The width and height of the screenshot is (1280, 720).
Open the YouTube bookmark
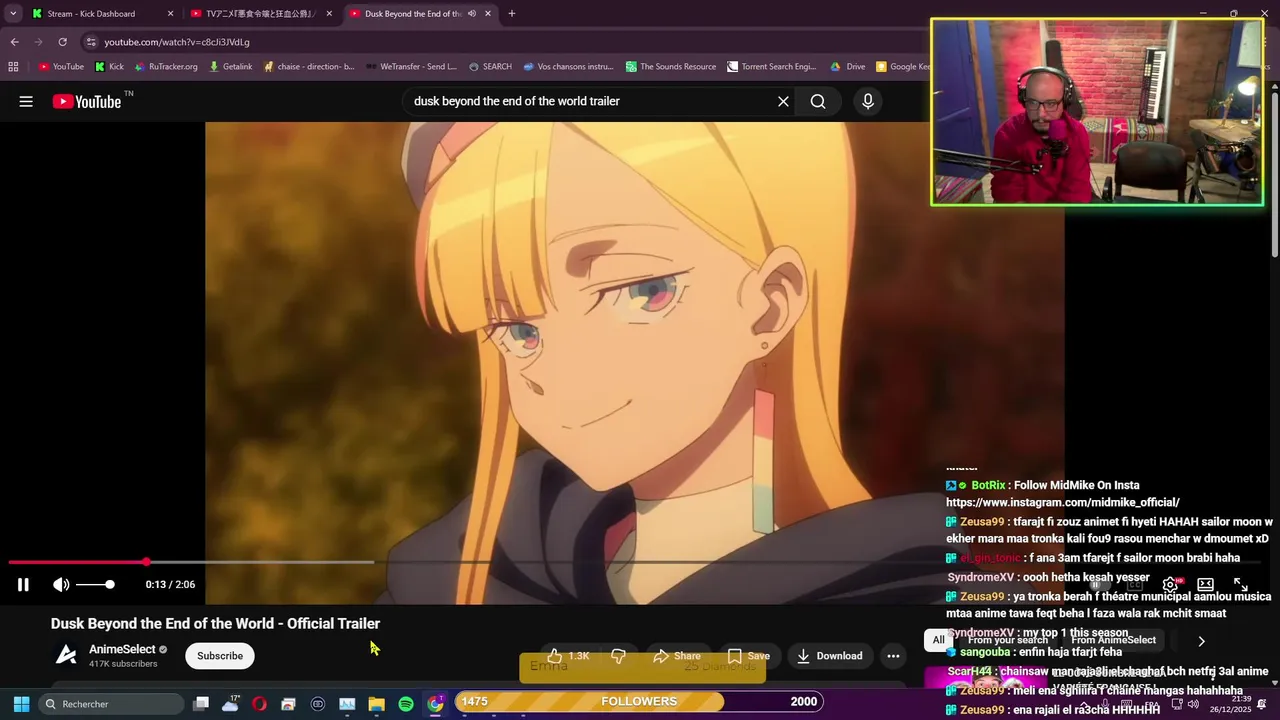pos(61,67)
